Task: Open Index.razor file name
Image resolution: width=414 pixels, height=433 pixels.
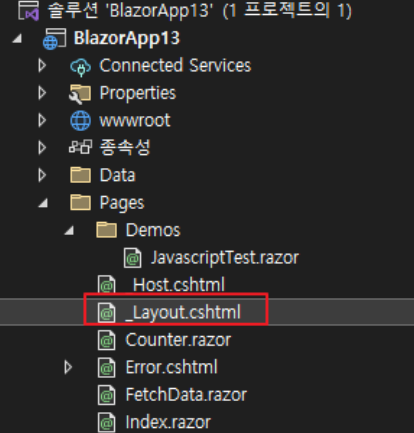Action: tap(168, 422)
